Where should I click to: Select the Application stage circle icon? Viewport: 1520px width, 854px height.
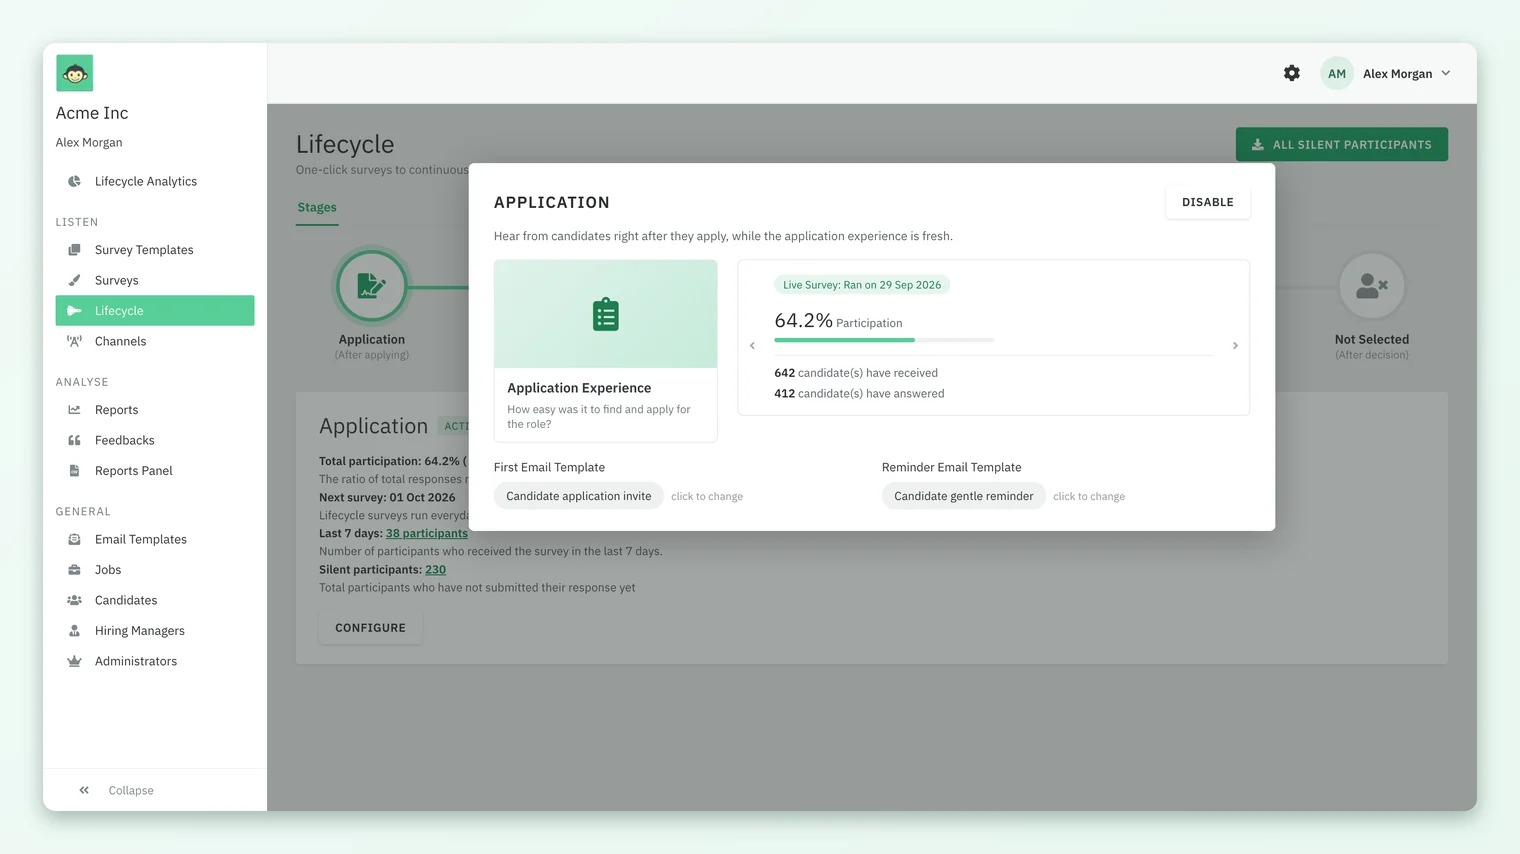[371, 285]
